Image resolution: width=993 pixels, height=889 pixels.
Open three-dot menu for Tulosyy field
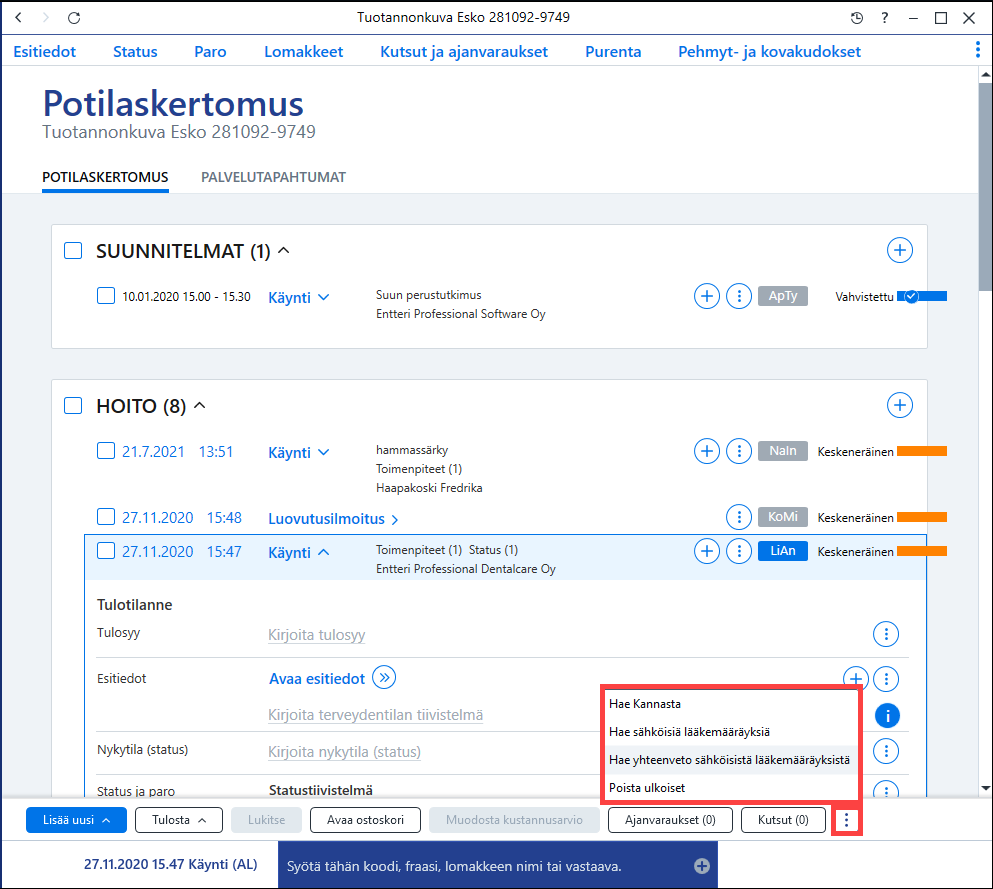point(886,634)
